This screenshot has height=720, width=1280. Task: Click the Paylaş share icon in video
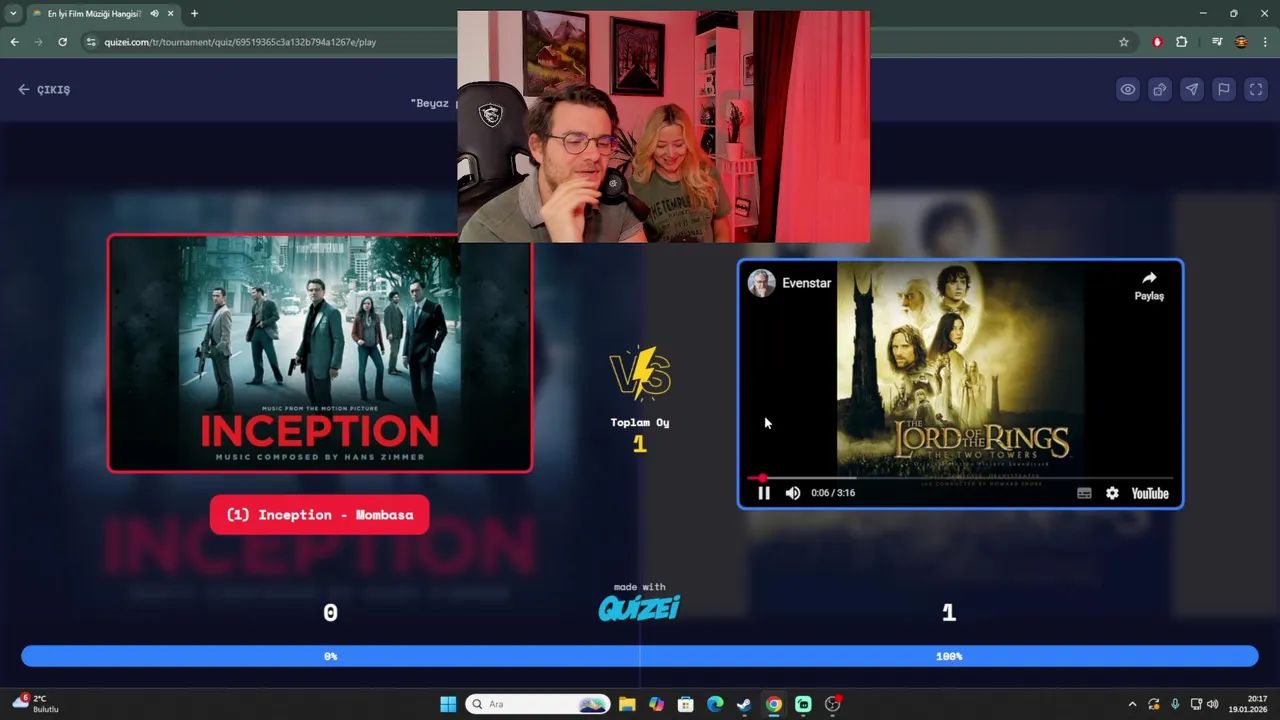pos(1149,285)
